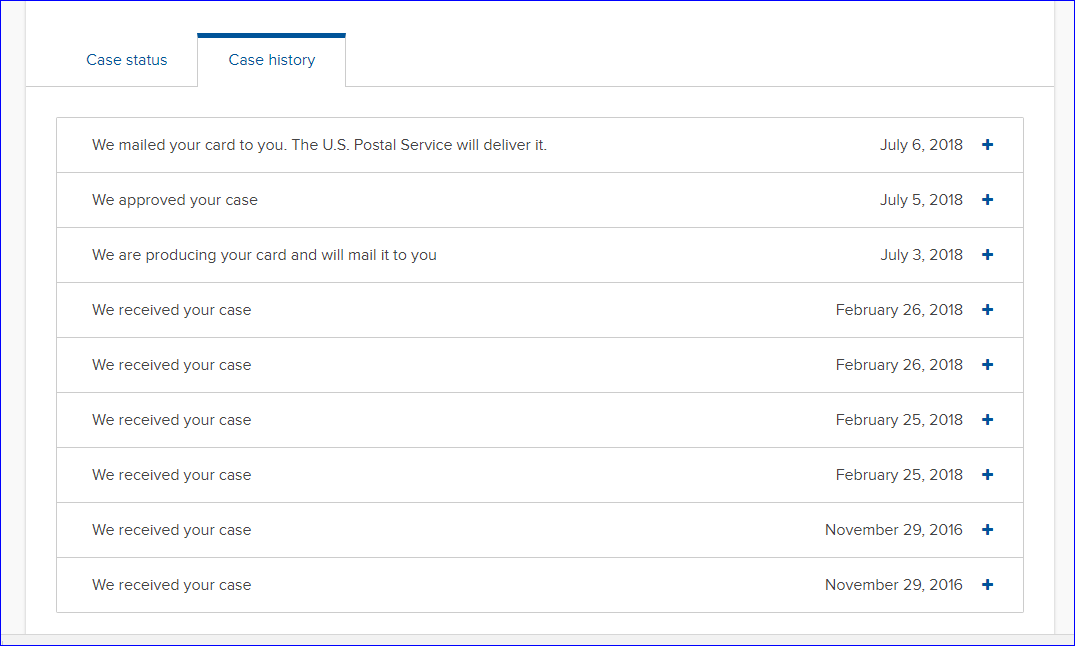The height and width of the screenshot is (646, 1075).
Task: Expand the upper February 25, 2018 plus icon
Action: [987, 419]
